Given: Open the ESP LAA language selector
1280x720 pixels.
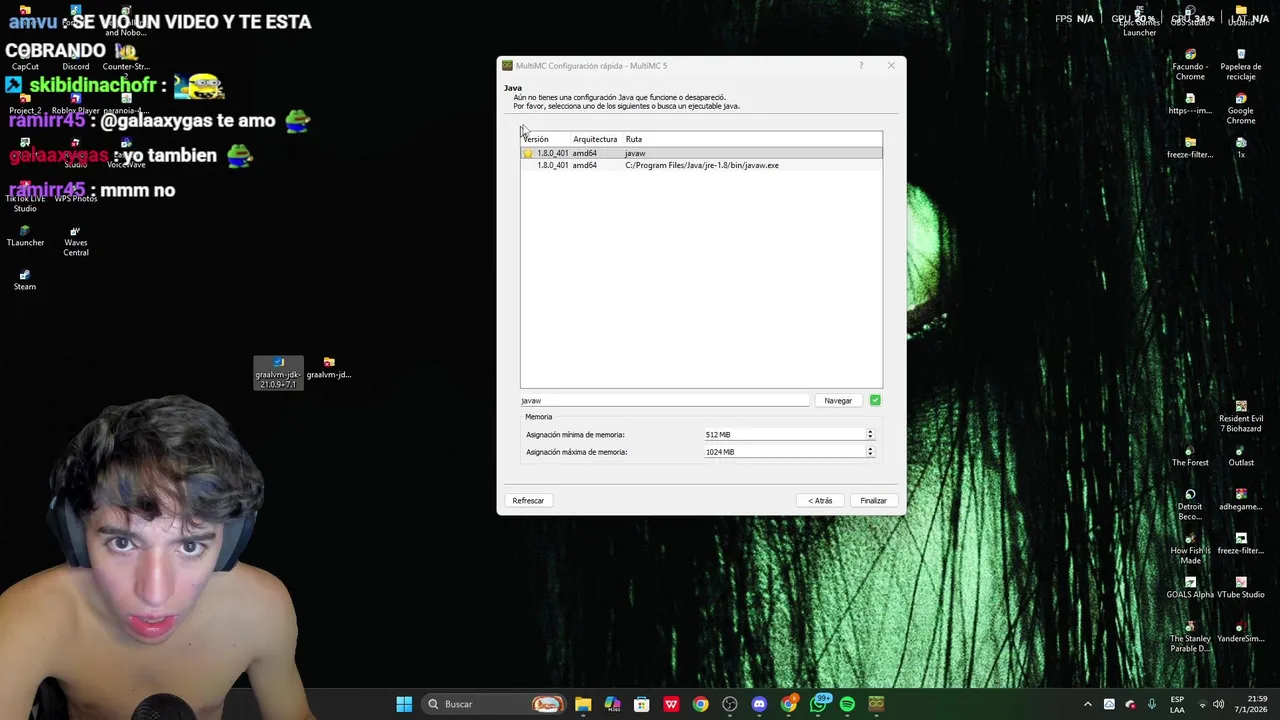Looking at the screenshot, I should pyautogui.click(x=1178, y=704).
